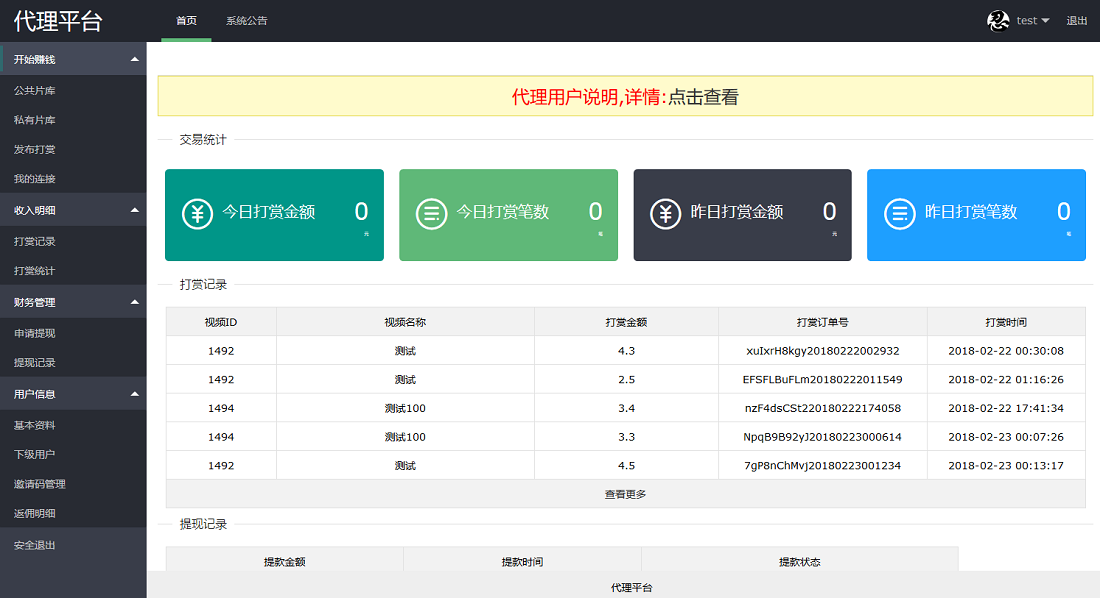This screenshot has width=1100, height=598.
Task: Click the list icon on 今日打赏笔数 card
Action: click(431, 214)
